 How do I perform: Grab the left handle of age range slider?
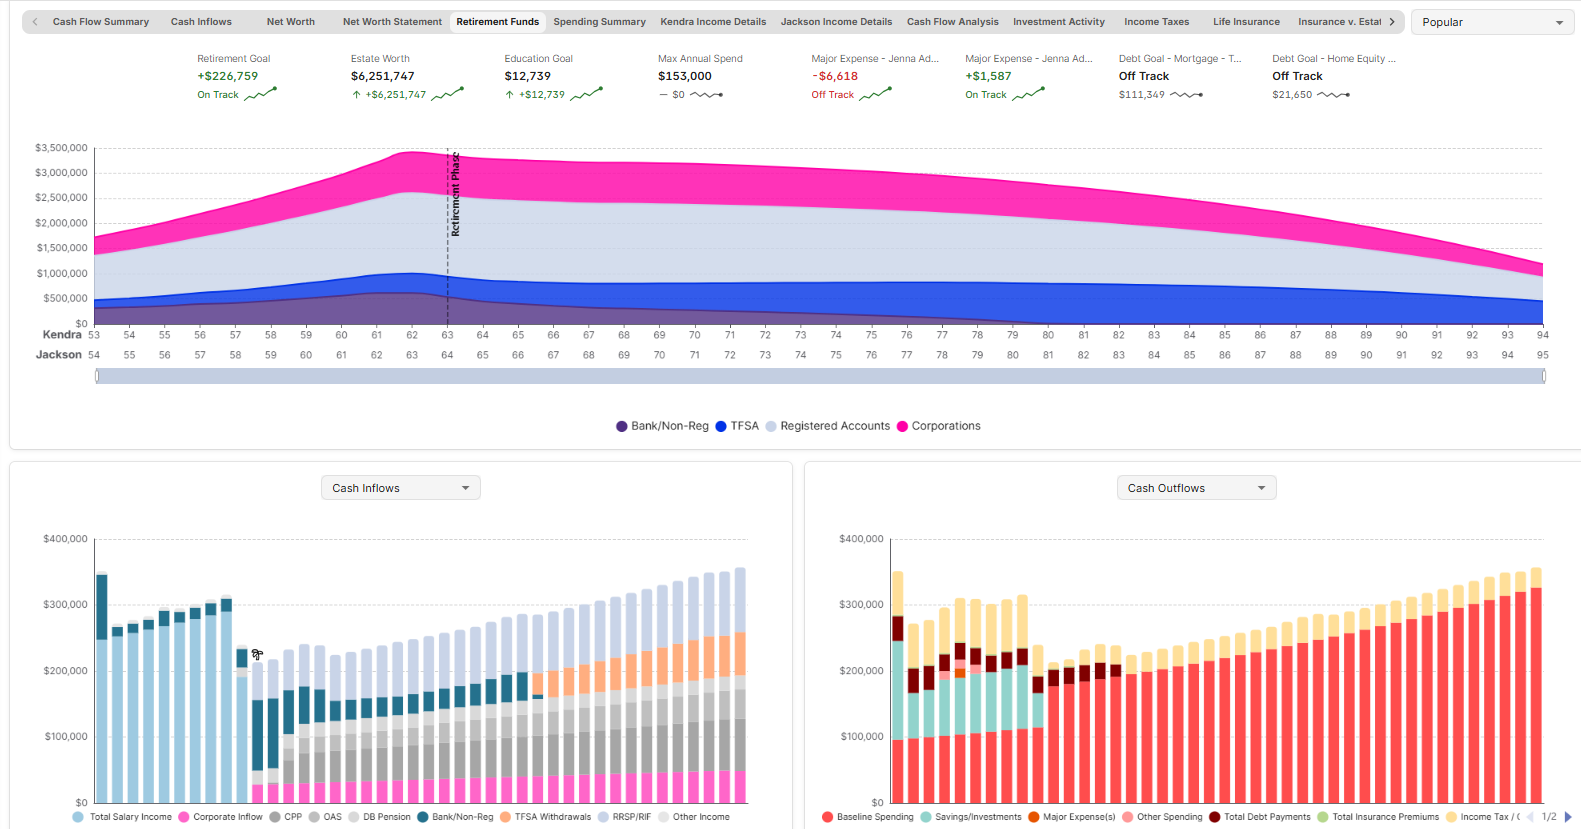[x=97, y=376]
